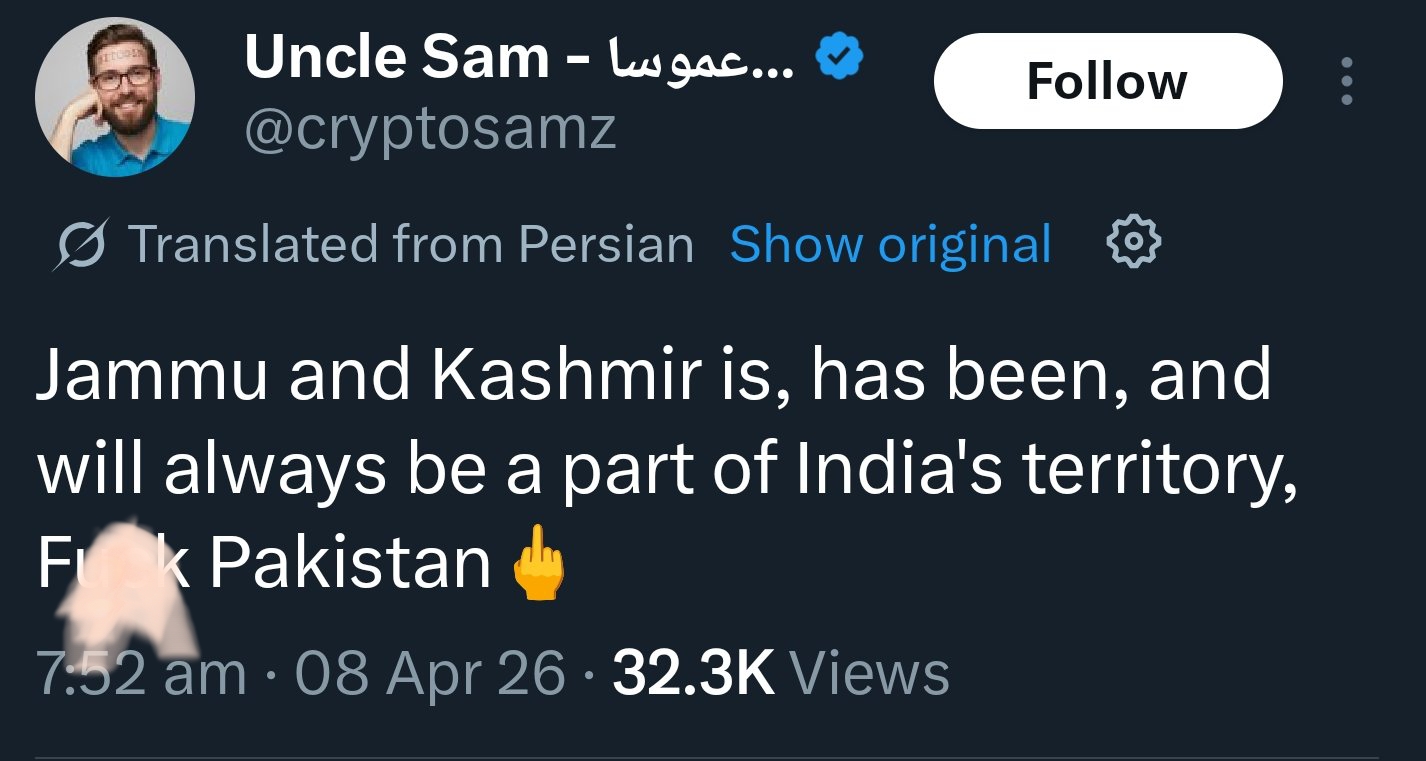Show original Persian post text
The image size is (1426, 761).
pyautogui.click(x=890, y=245)
